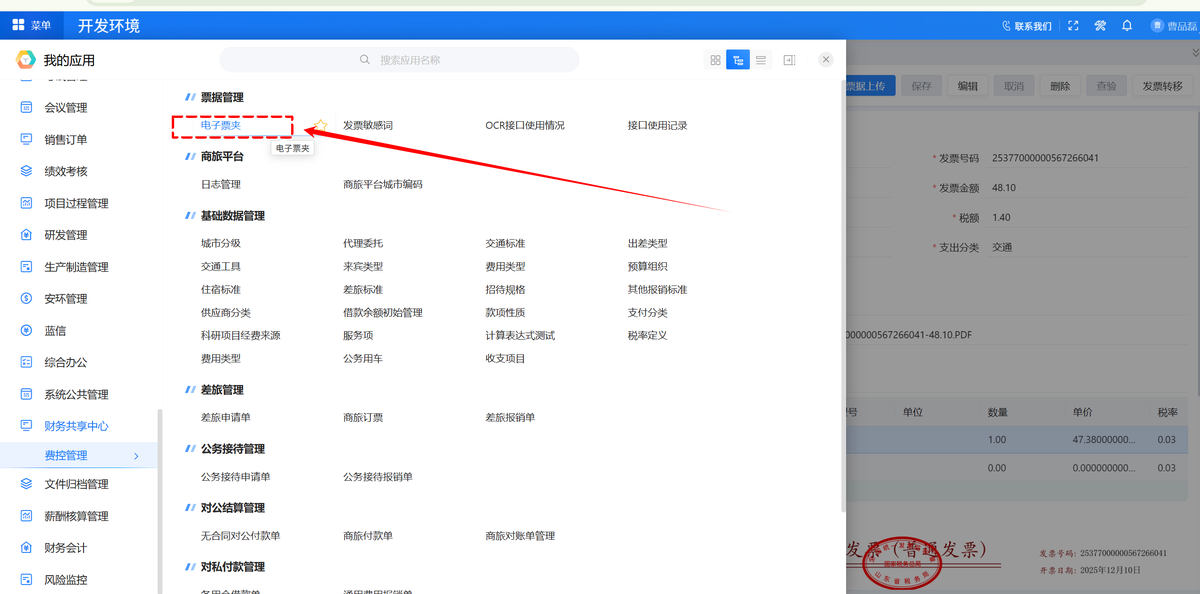The height and width of the screenshot is (594, 1200).
Task: Click the 删除 button
Action: [x=1060, y=87]
